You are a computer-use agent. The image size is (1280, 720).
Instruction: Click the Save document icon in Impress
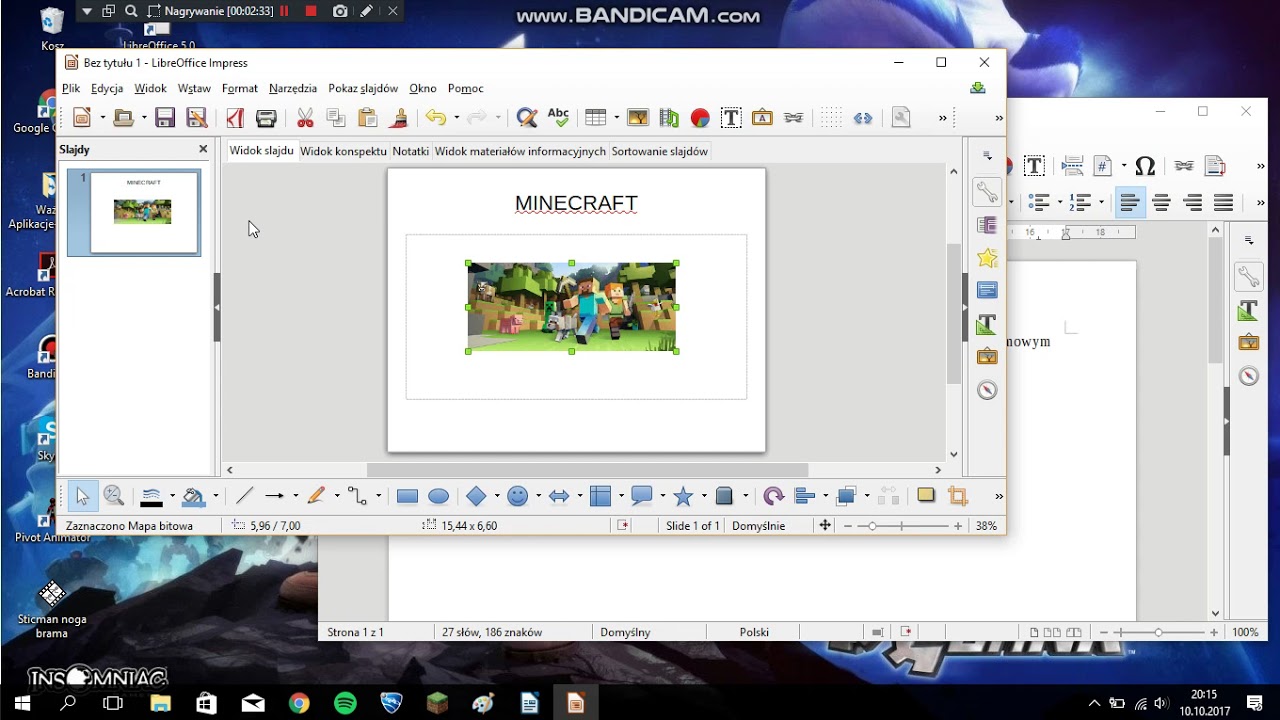[165, 118]
